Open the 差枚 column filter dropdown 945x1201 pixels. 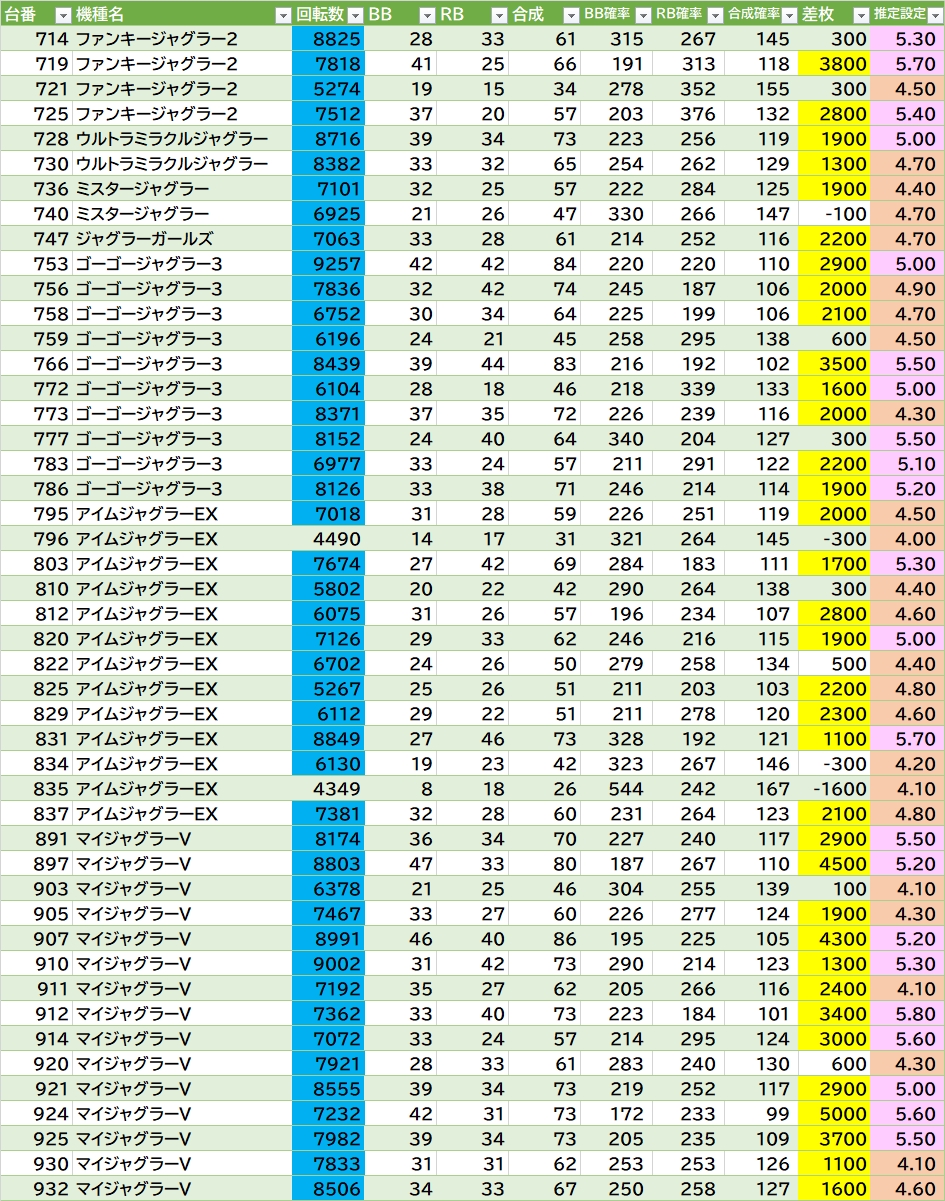(x=861, y=15)
